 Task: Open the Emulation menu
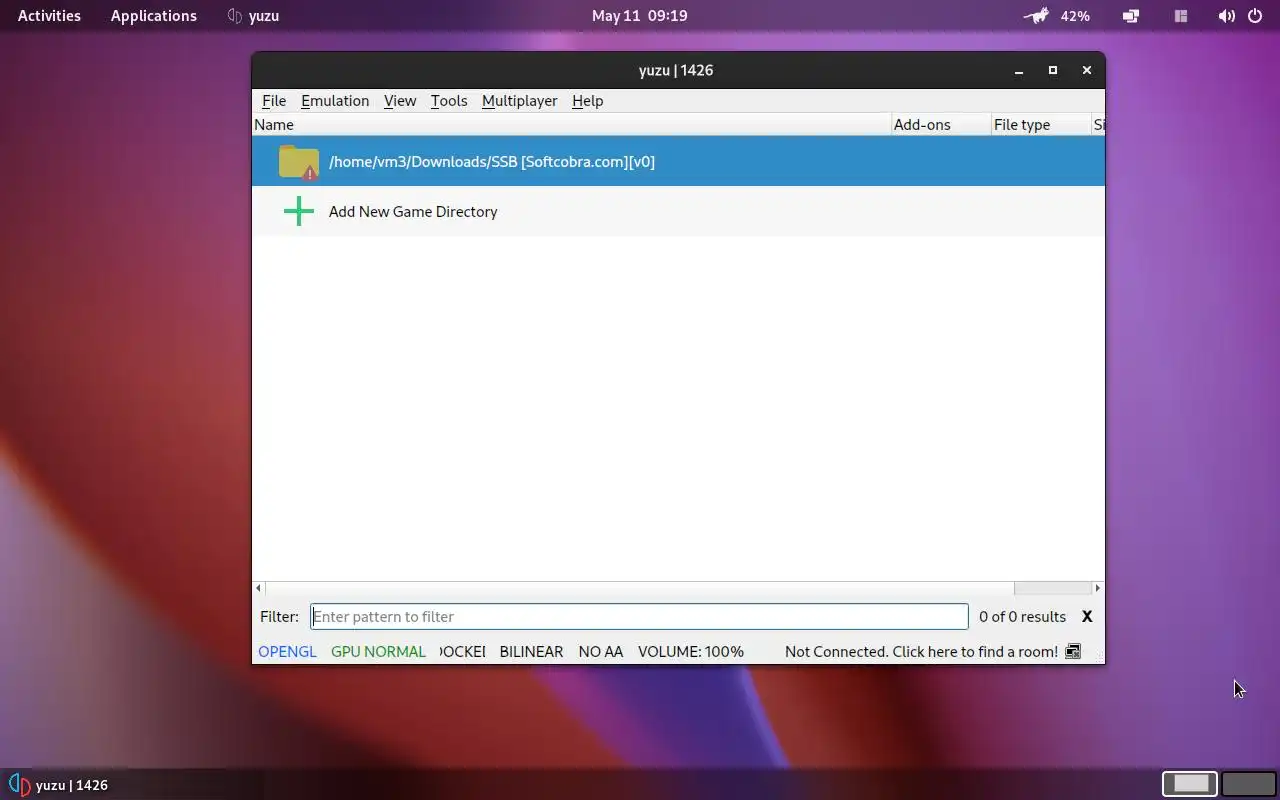coord(335,101)
